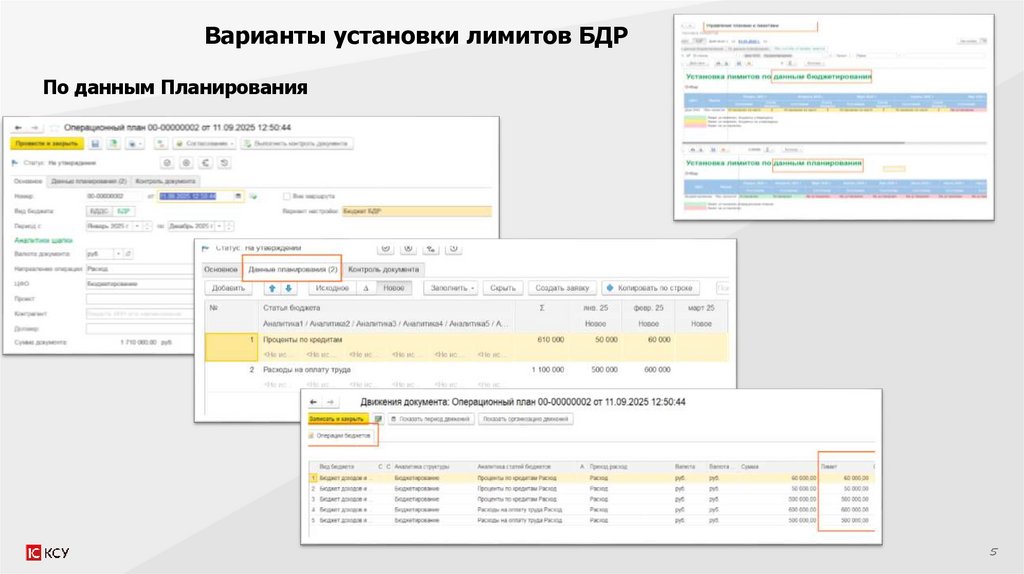
Task: Select the row Расходы на оплату труда
Action: 467,376
